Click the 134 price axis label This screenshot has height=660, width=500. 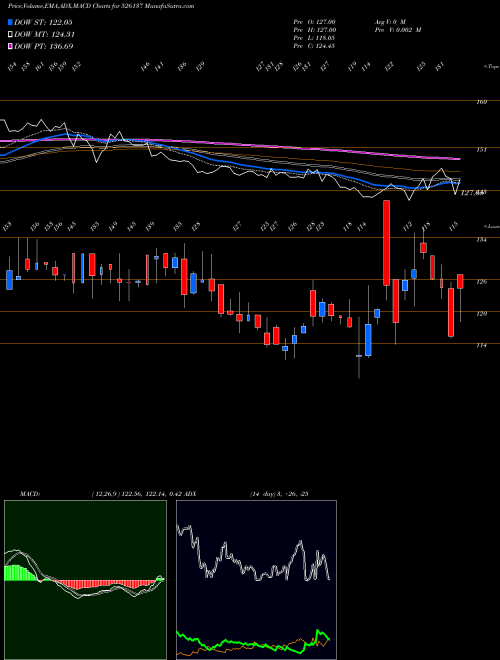pyautogui.click(x=482, y=240)
